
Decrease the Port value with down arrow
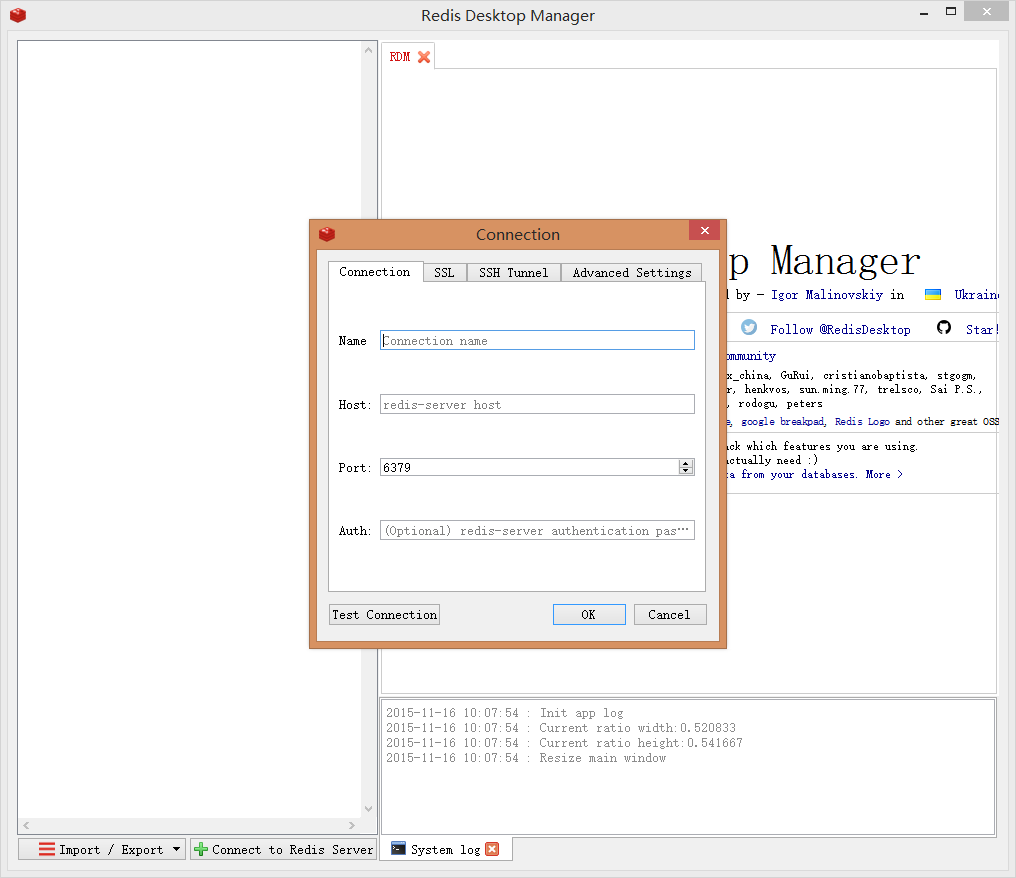pos(686,471)
